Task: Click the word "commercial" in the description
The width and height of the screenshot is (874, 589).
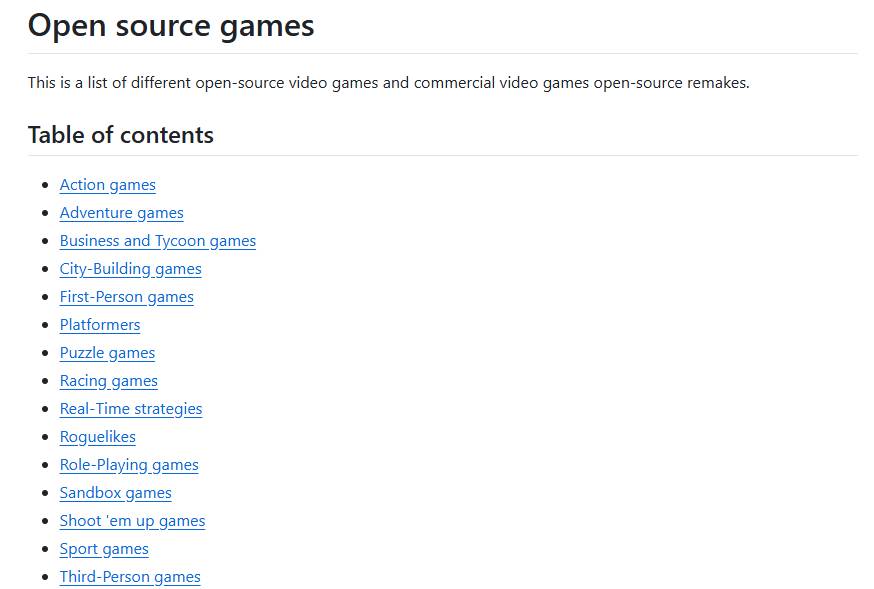Action: click(454, 83)
